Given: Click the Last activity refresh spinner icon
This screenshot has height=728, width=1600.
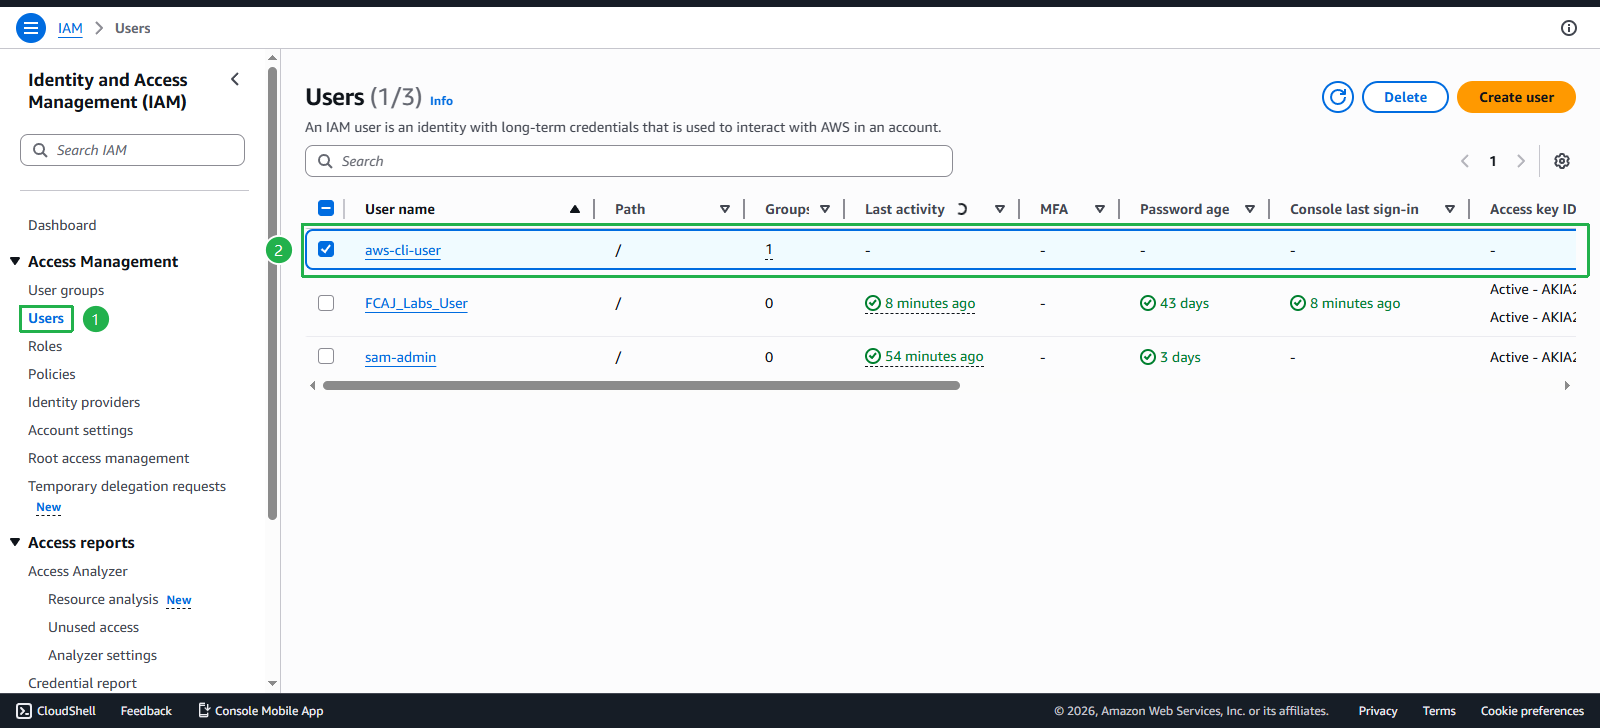Looking at the screenshot, I should tap(961, 209).
